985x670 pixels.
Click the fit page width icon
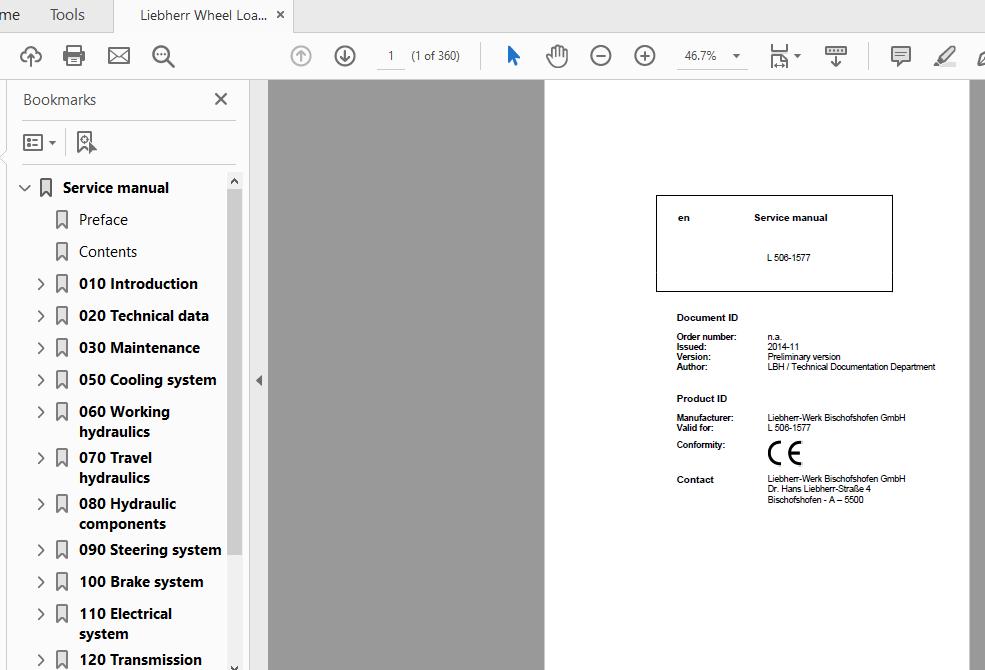click(779, 56)
